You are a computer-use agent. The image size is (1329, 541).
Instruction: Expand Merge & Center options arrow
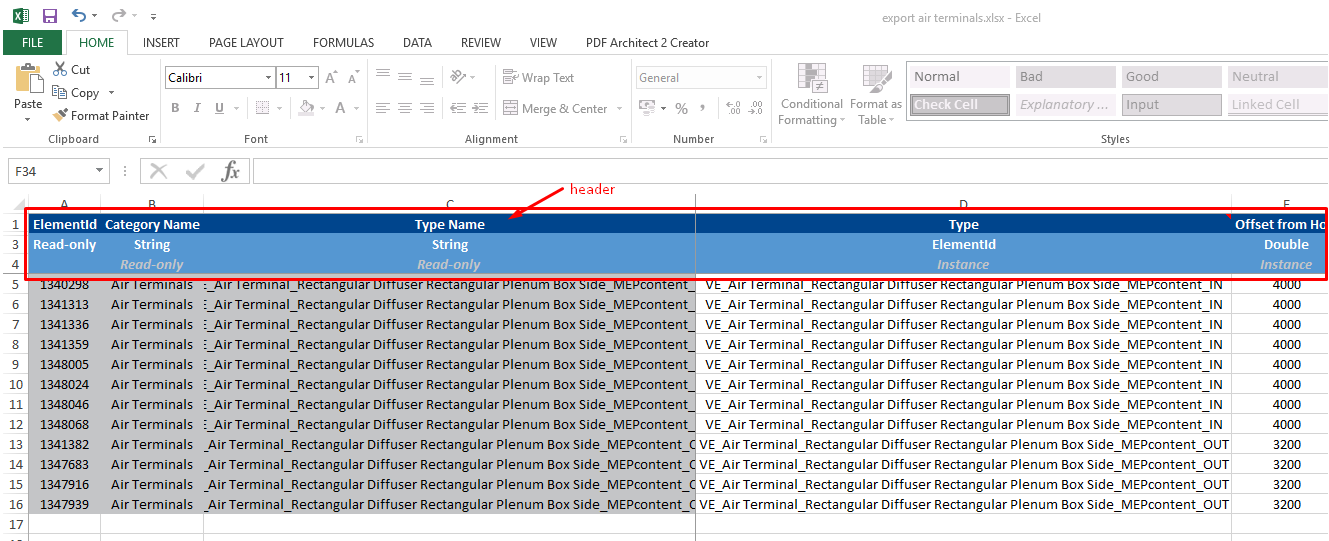(620, 108)
